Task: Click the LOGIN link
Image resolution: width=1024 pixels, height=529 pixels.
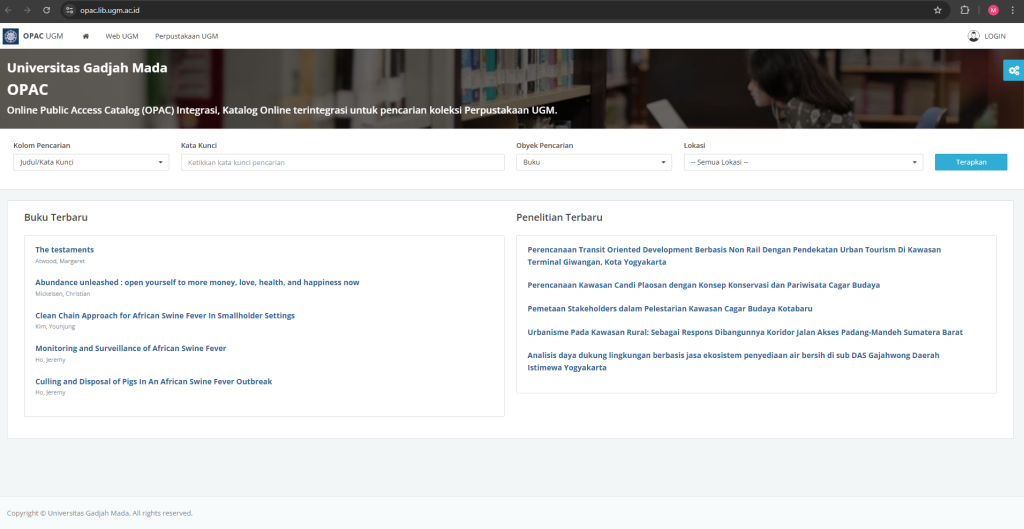Action: pyautogui.click(x=987, y=36)
